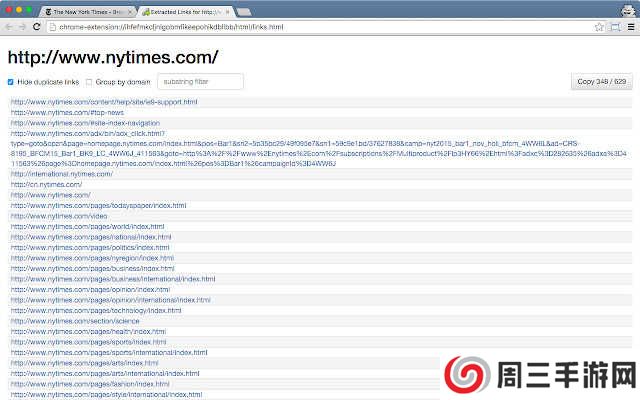Image resolution: width=640 pixels, height=400 pixels.
Task: Open the Chrome hamburger menu
Action: 629,26
